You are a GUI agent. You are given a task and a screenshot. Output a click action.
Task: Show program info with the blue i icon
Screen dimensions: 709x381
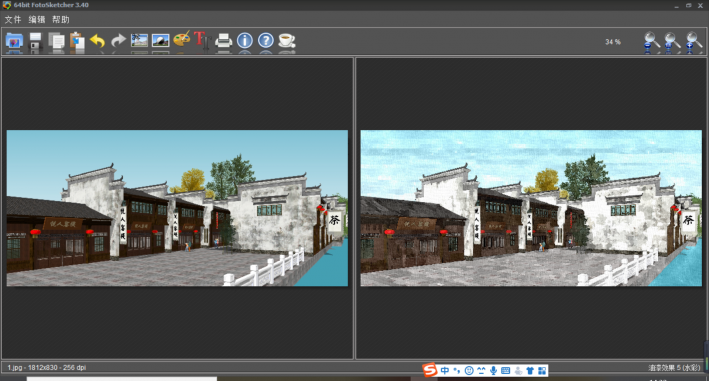245,41
